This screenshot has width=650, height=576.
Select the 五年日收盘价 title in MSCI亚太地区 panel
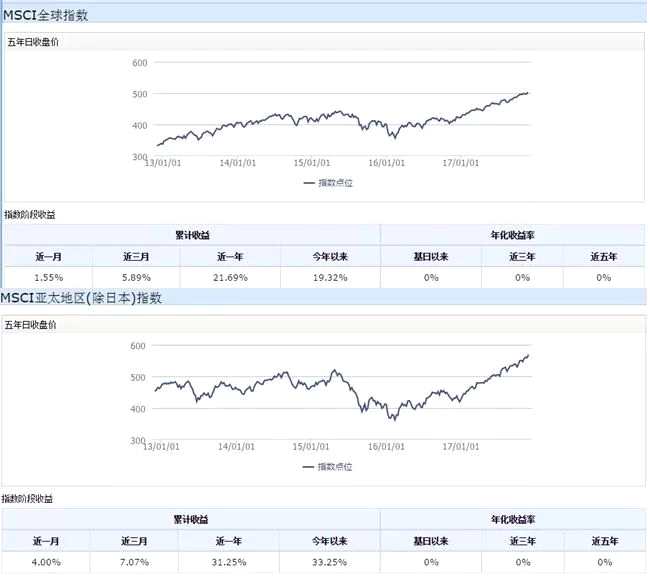30,325
